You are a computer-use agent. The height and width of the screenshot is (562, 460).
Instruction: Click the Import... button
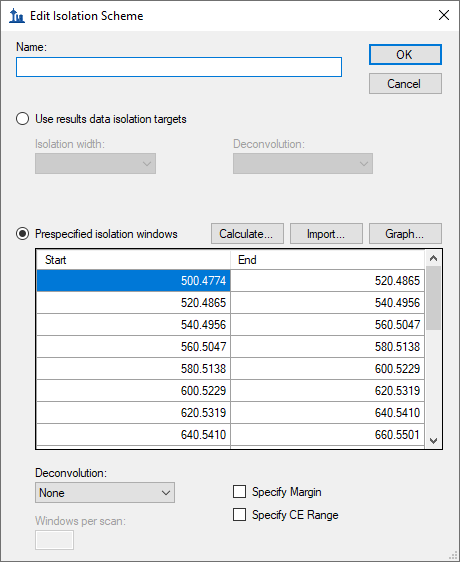326,234
